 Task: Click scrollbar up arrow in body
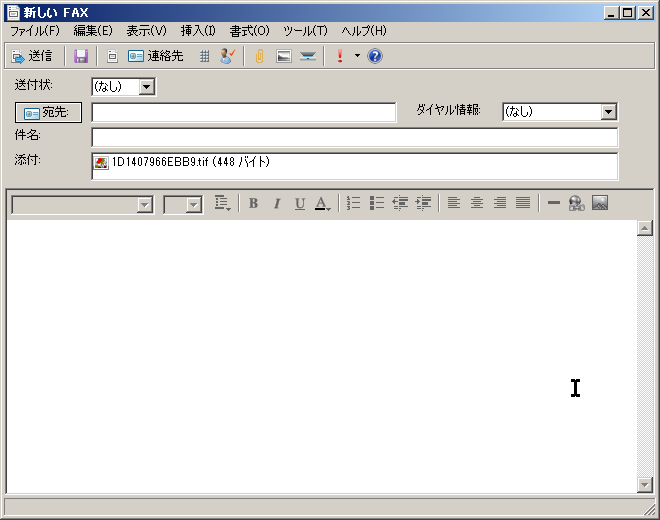pos(644,228)
